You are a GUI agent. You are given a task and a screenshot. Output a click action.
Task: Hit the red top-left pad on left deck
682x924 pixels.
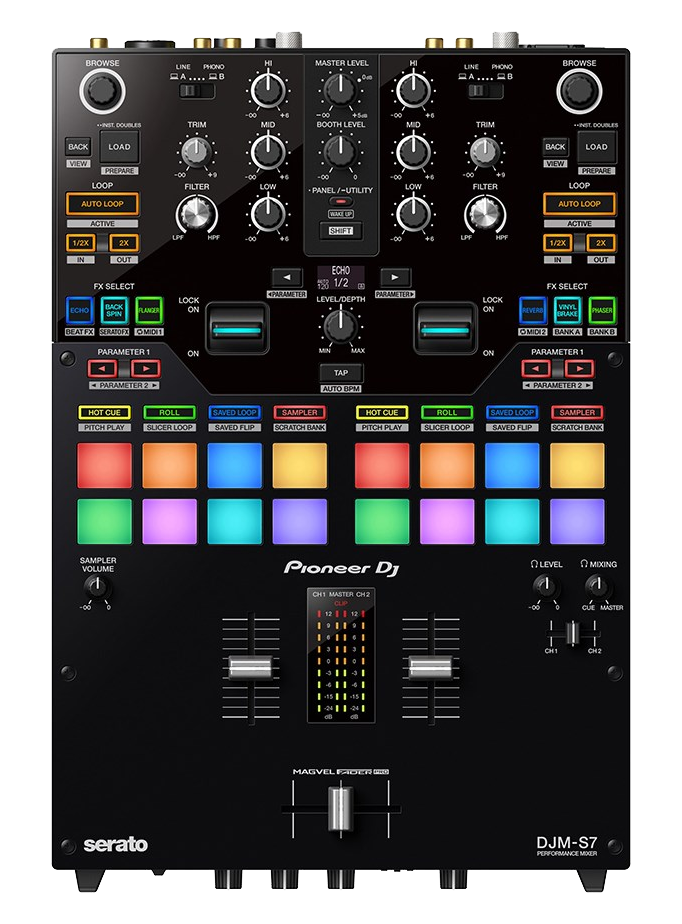tap(104, 465)
